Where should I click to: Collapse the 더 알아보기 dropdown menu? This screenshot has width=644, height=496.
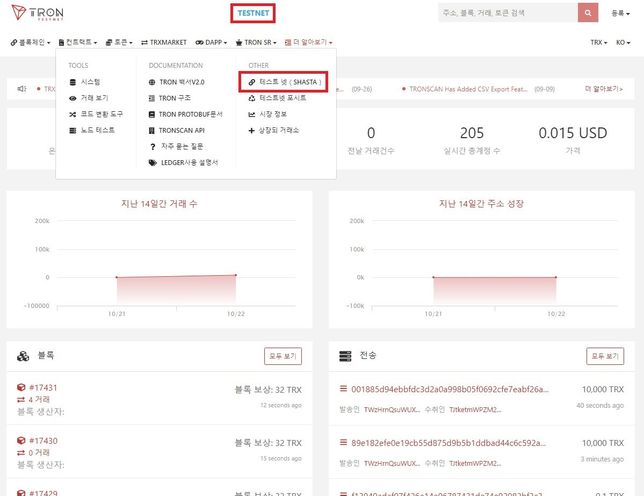click(x=308, y=42)
